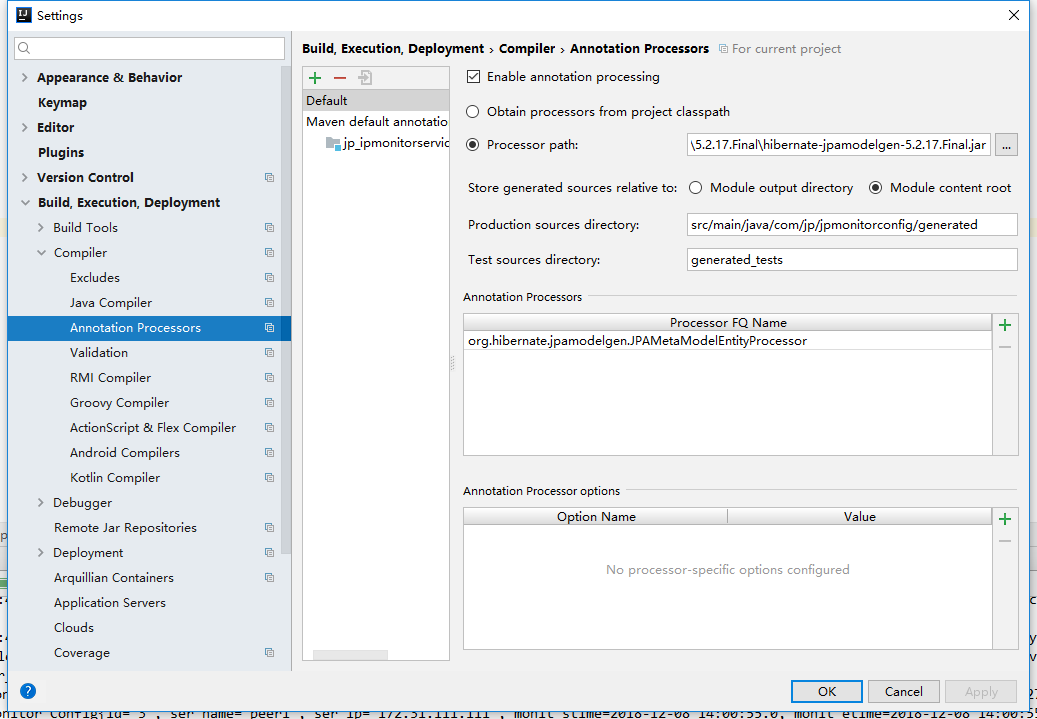Click project-level icon next to Coverage
The image size is (1037, 719).
click(x=269, y=653)
